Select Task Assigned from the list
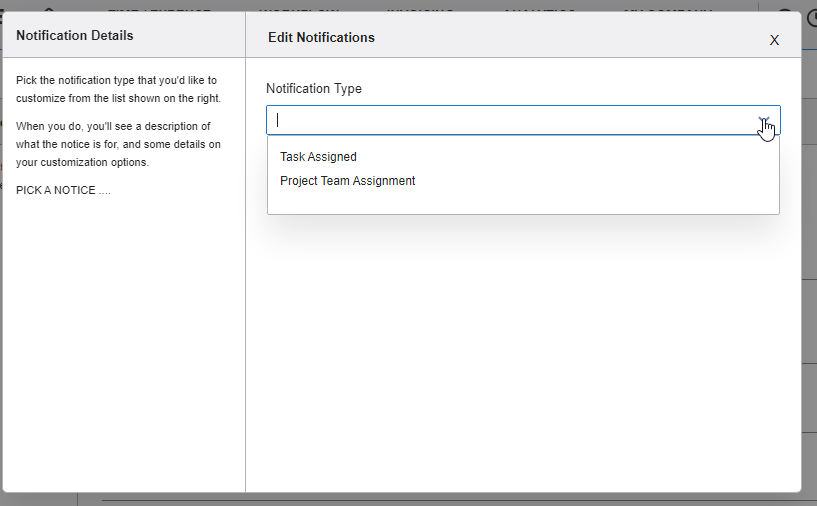Image resolution: width=817 pixels, height=506 pixels. [318, 157]
